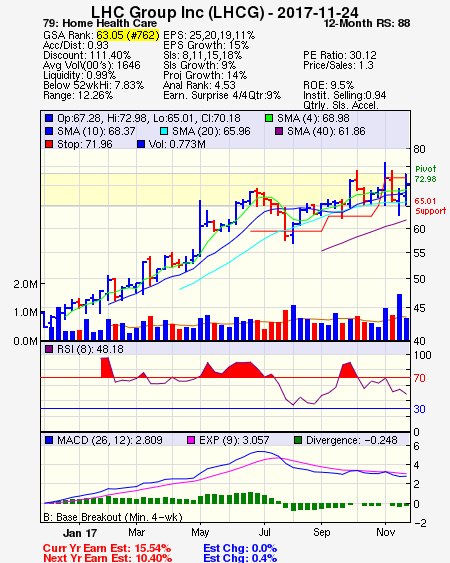Click the 'SMA (40): 61.86' legend text

click(326, 131)
